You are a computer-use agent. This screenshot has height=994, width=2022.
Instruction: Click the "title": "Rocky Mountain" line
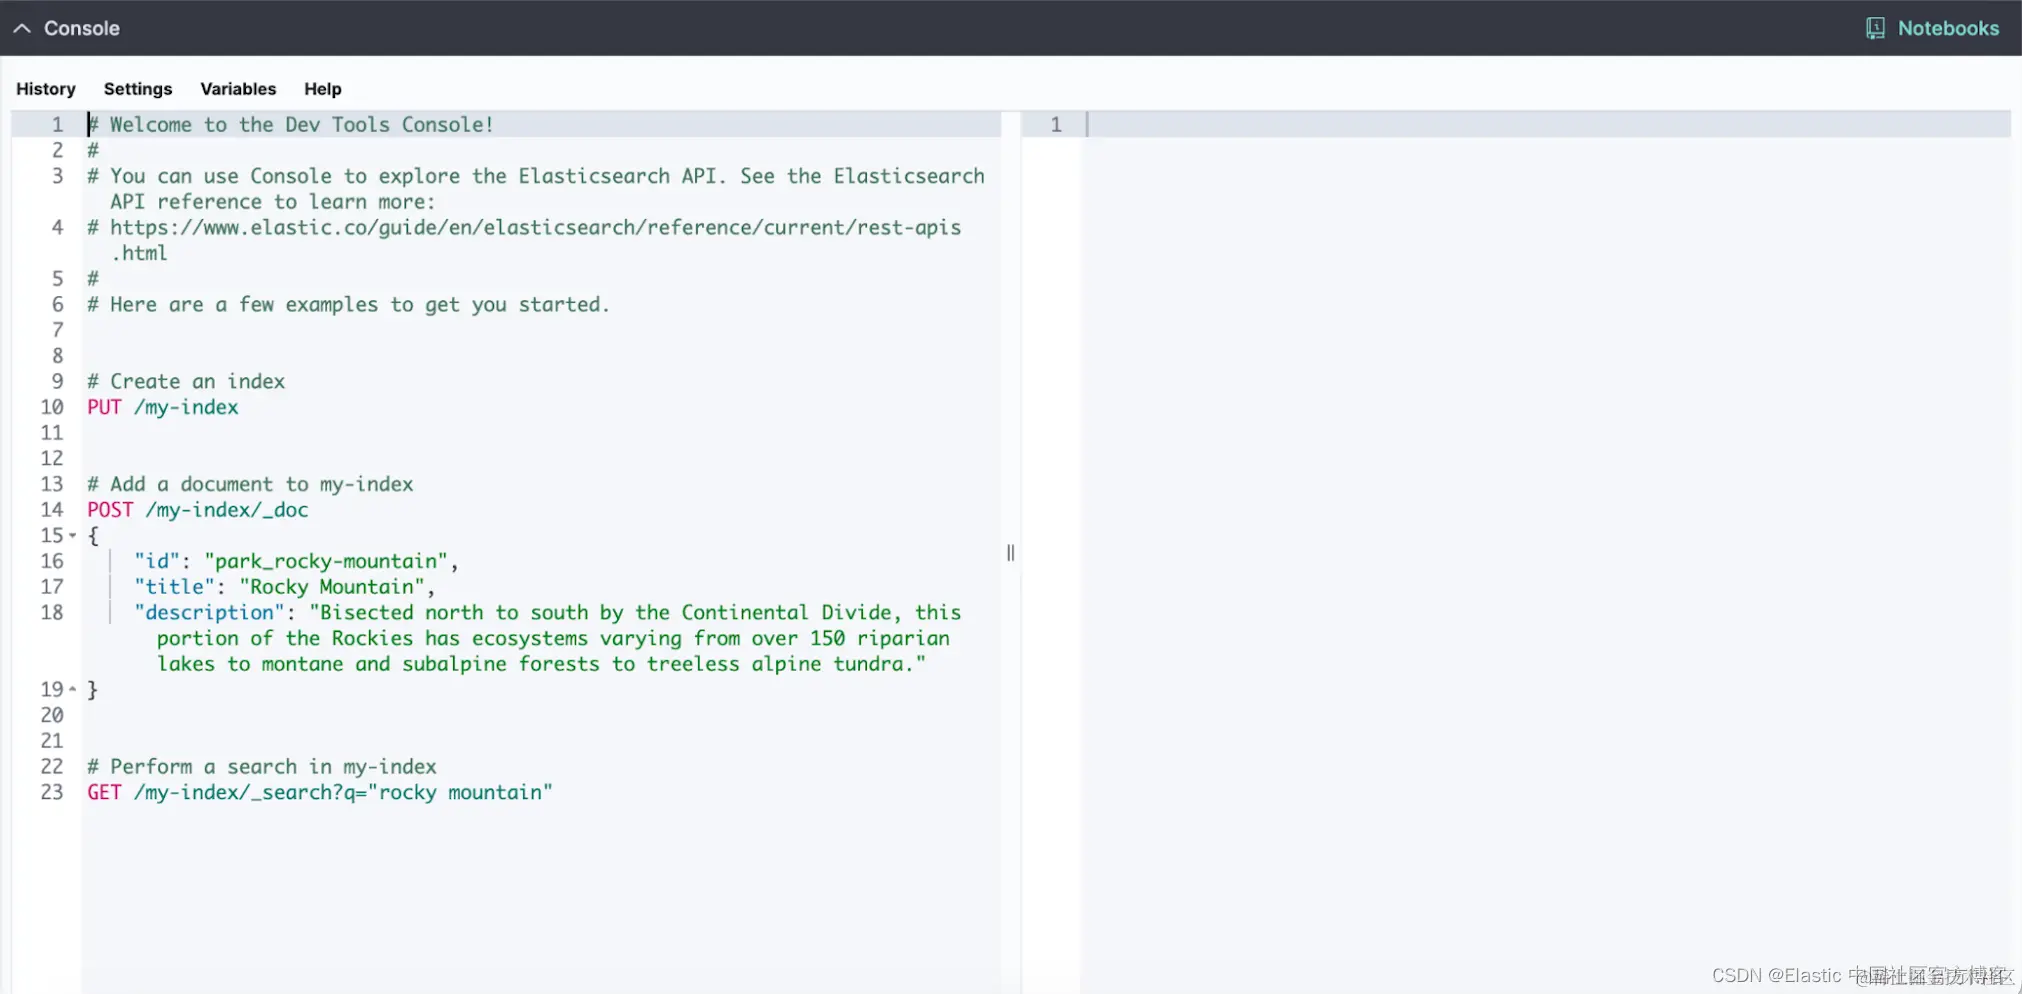pyautogui.click(x=285, y=587)
